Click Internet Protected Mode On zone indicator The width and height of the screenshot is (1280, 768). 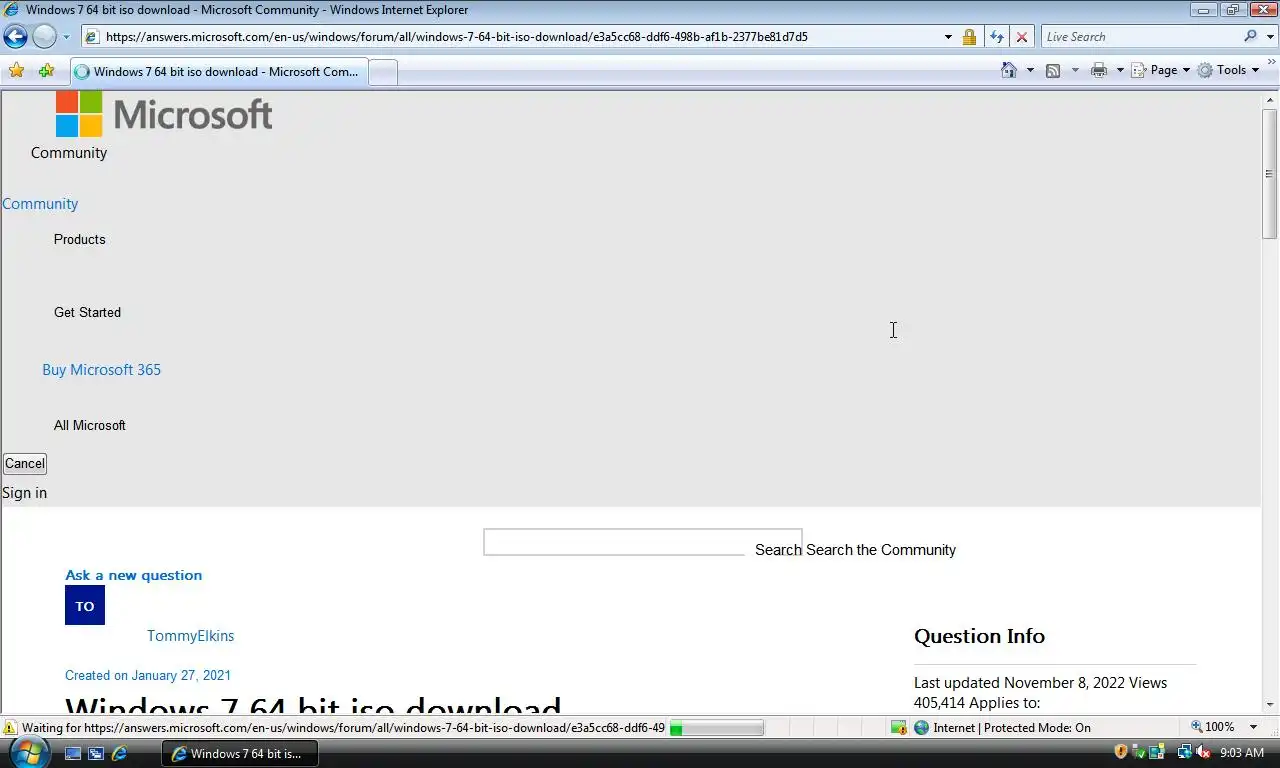[x=1002, y=728]
